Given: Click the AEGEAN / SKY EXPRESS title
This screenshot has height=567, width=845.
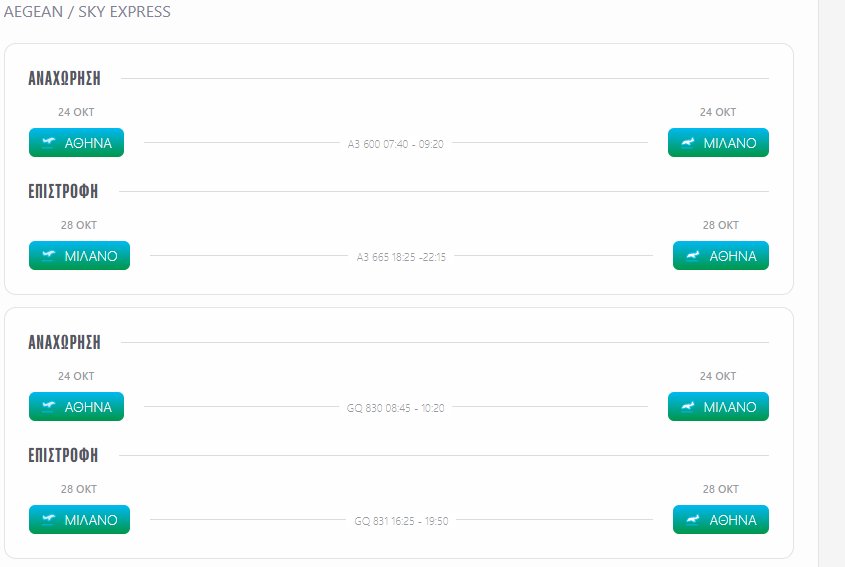Looking at the screenshot, I should pyautogui.click(x=87, y=11).
